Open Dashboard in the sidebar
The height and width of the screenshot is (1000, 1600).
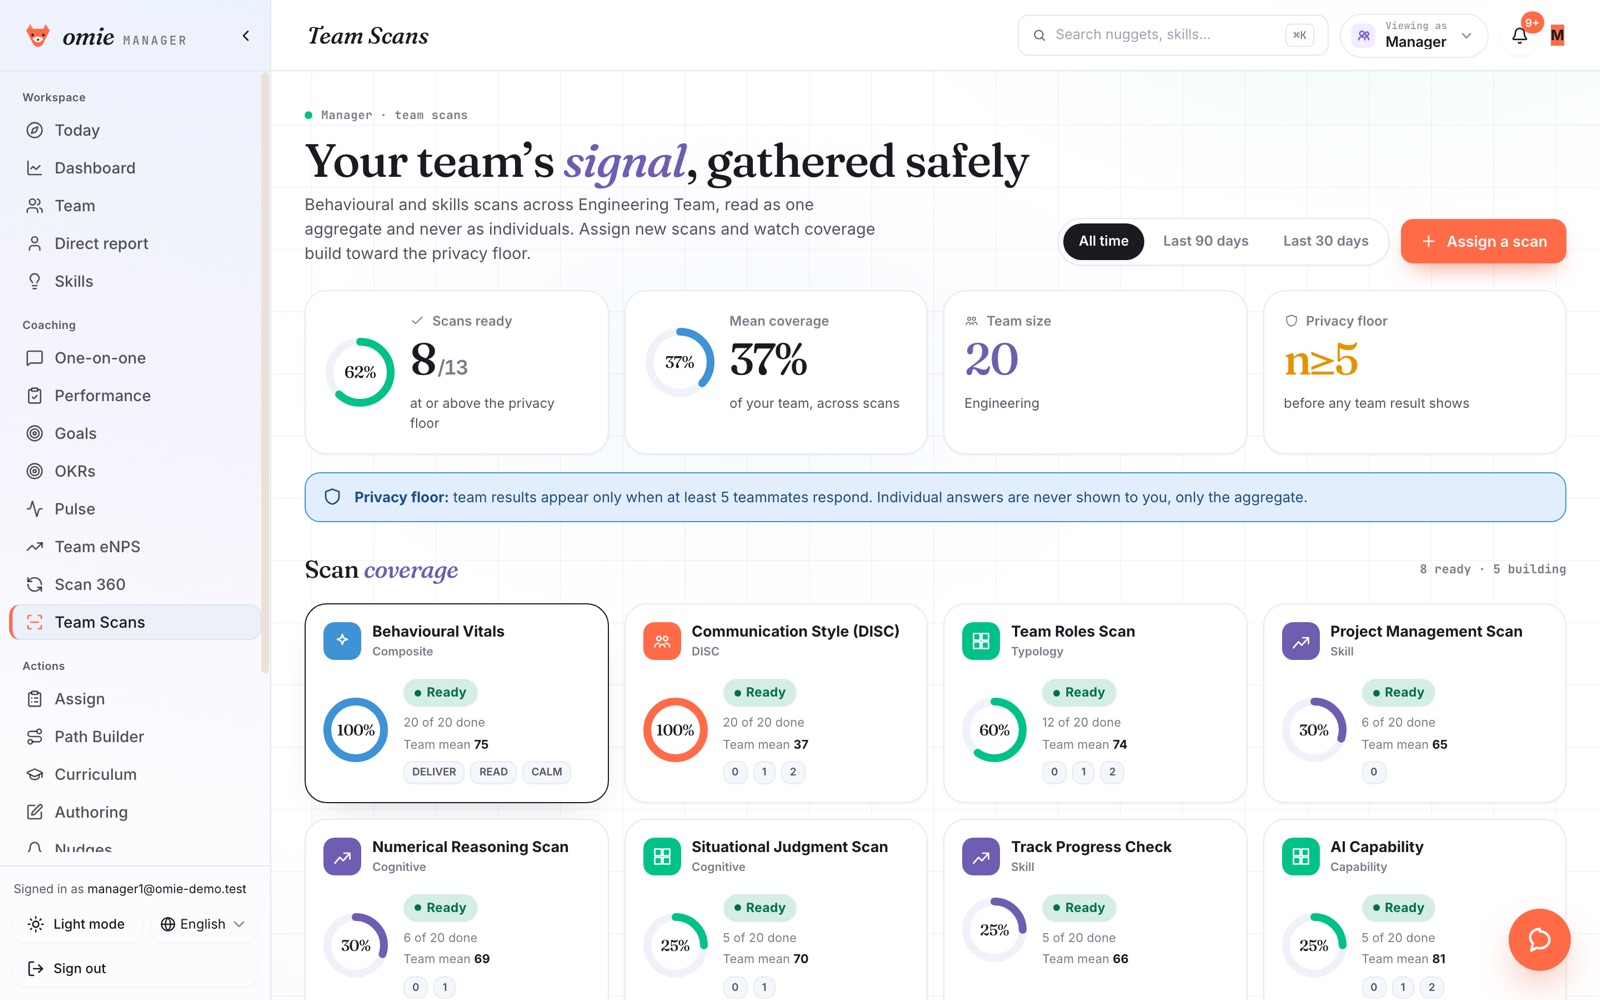click(x=135, y=168)
